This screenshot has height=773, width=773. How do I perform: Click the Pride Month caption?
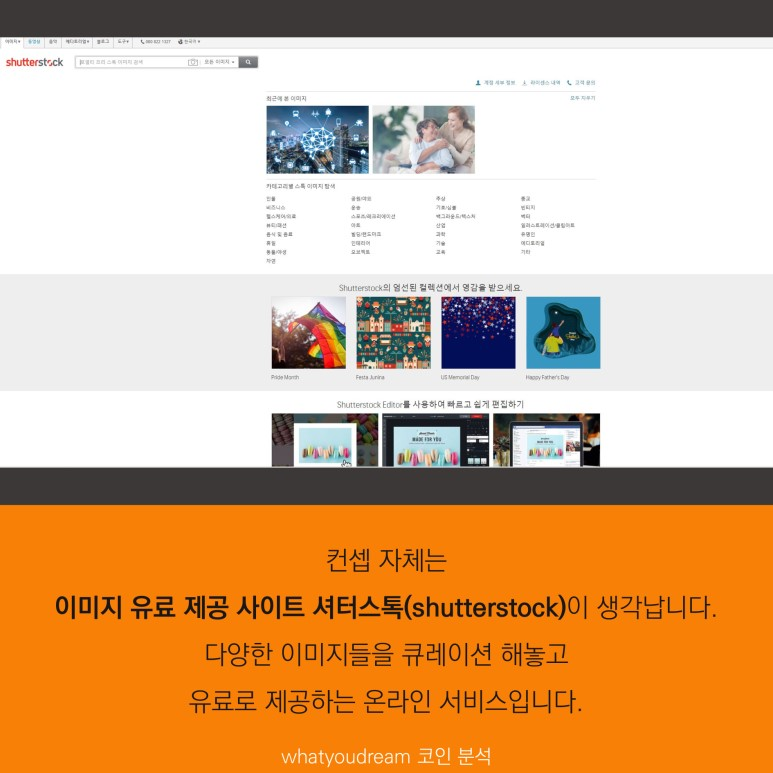285,378
